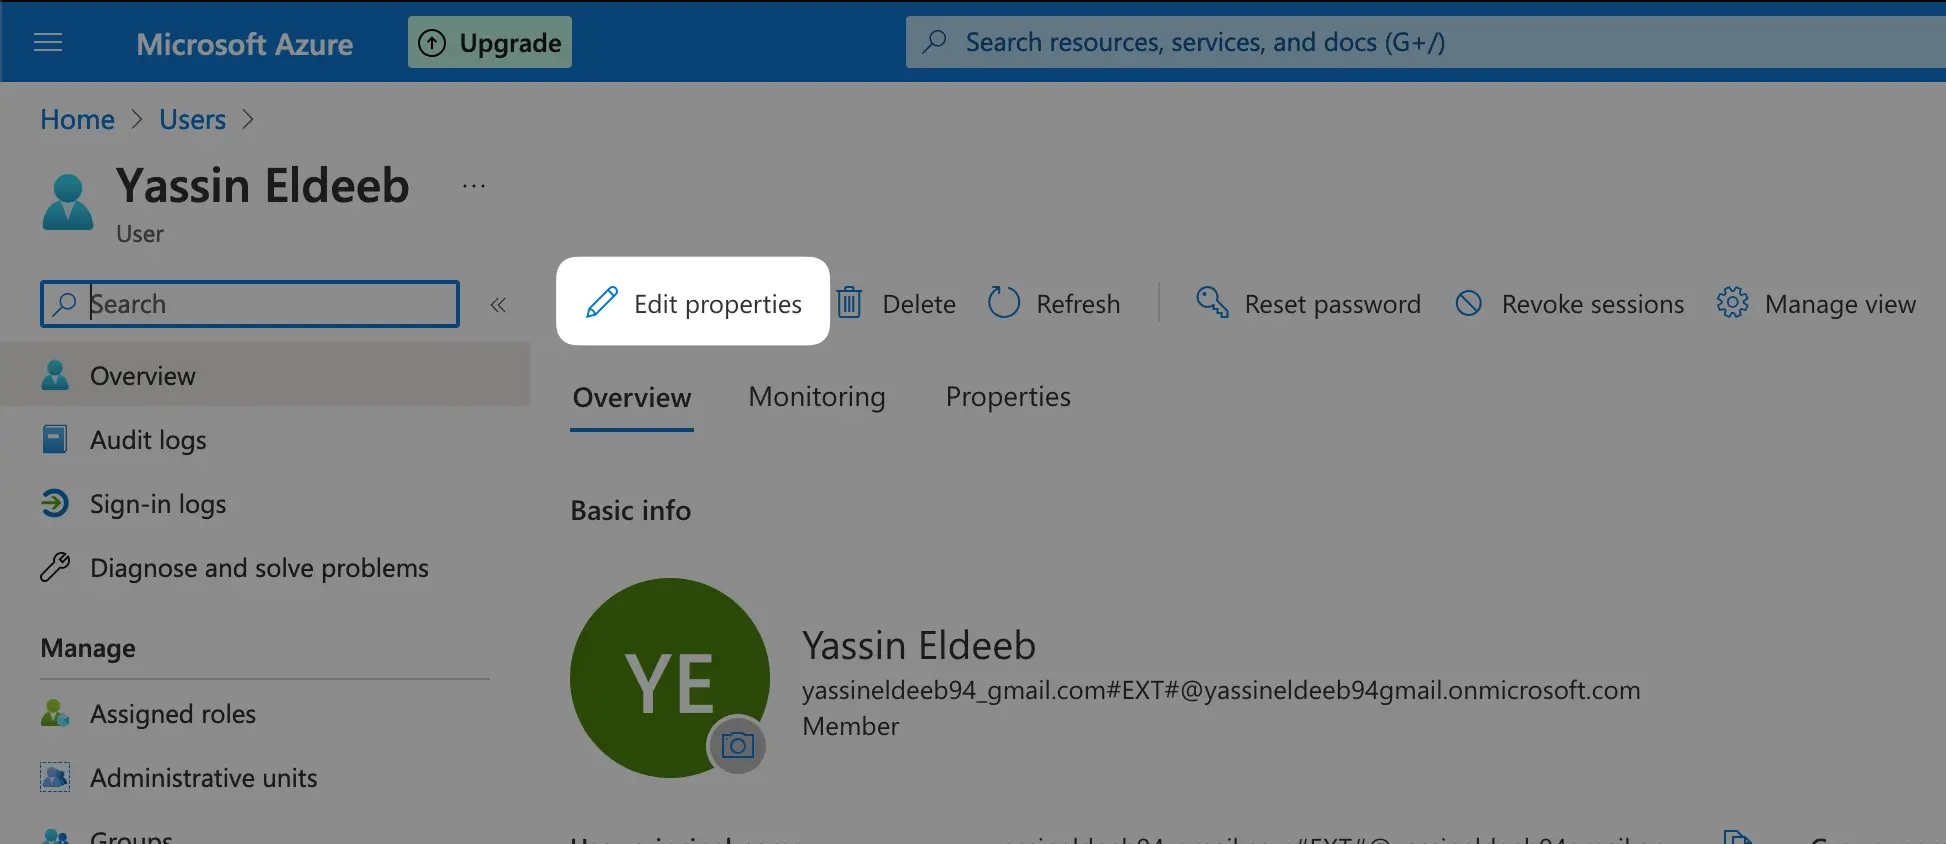
Task: Select the Diagnose and solve problems wrench icon
Action: click(54, 567)
